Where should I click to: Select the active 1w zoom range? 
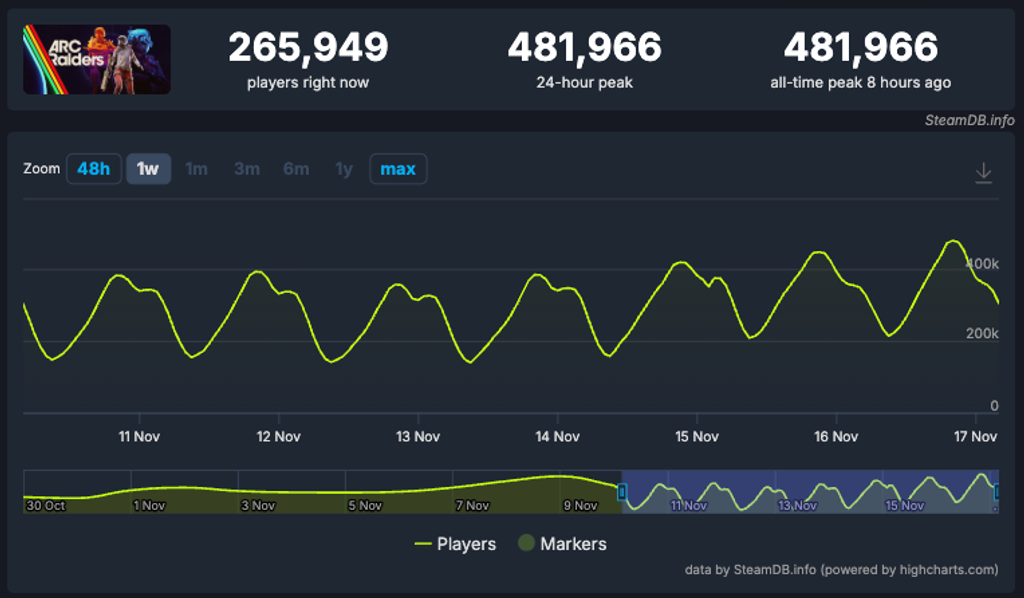(146, 168)
